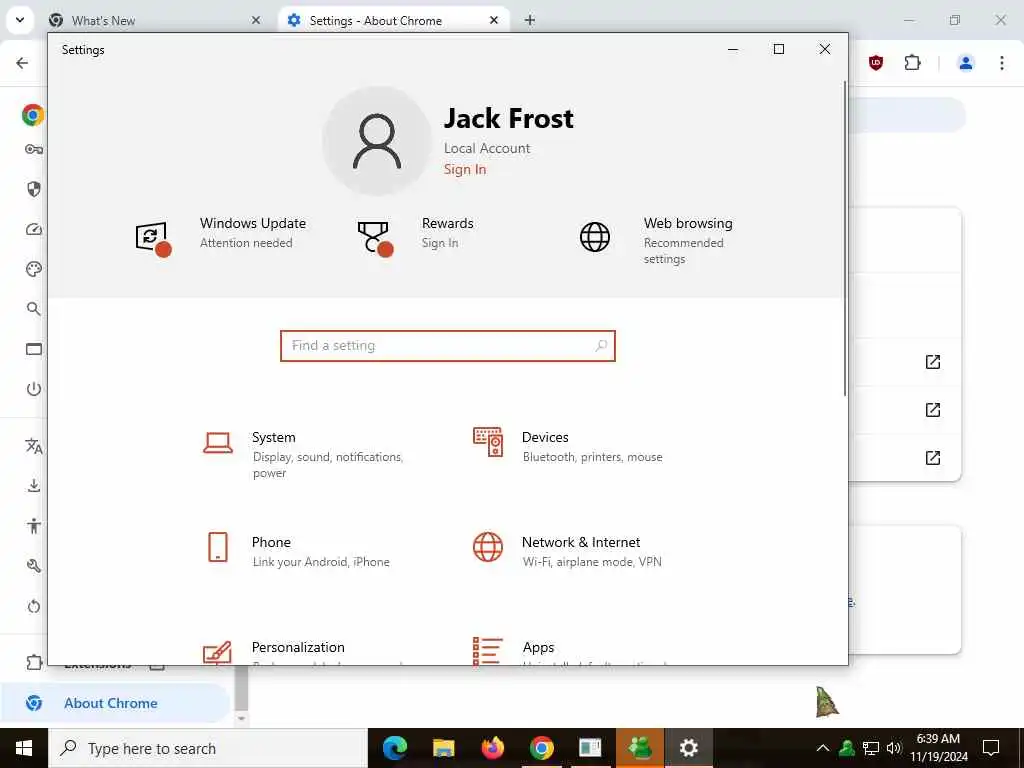Open Devices settings category

[568, 446]
